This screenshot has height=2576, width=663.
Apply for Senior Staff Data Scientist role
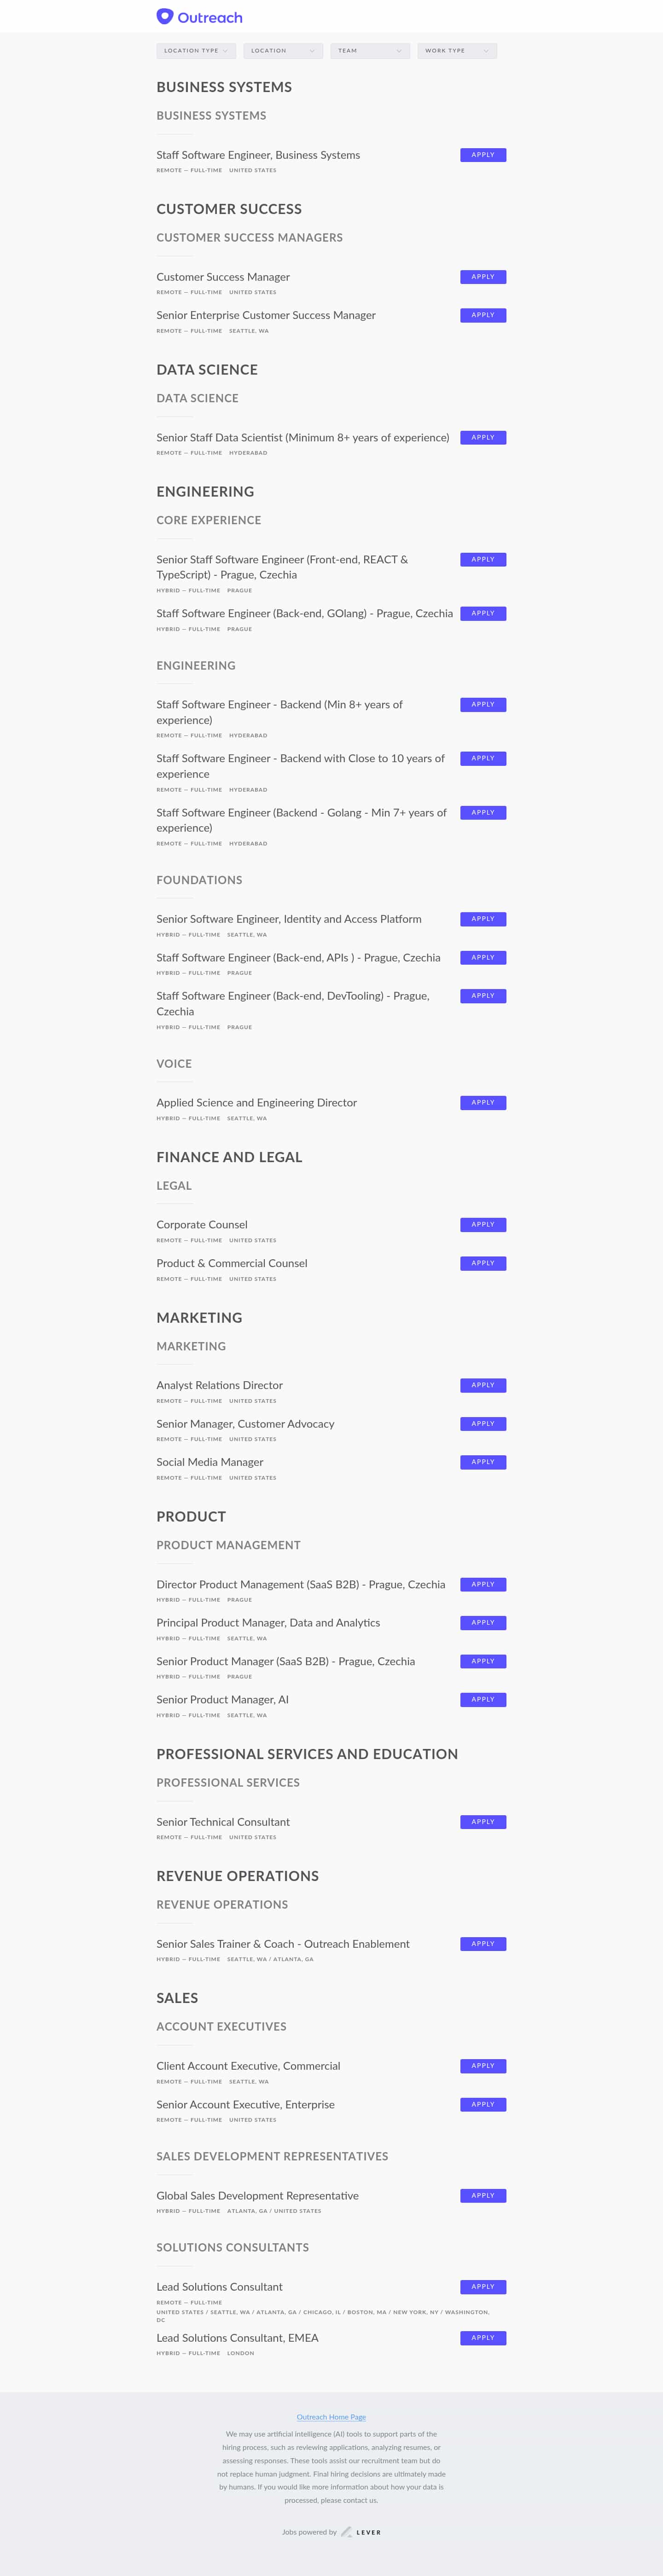483,437
